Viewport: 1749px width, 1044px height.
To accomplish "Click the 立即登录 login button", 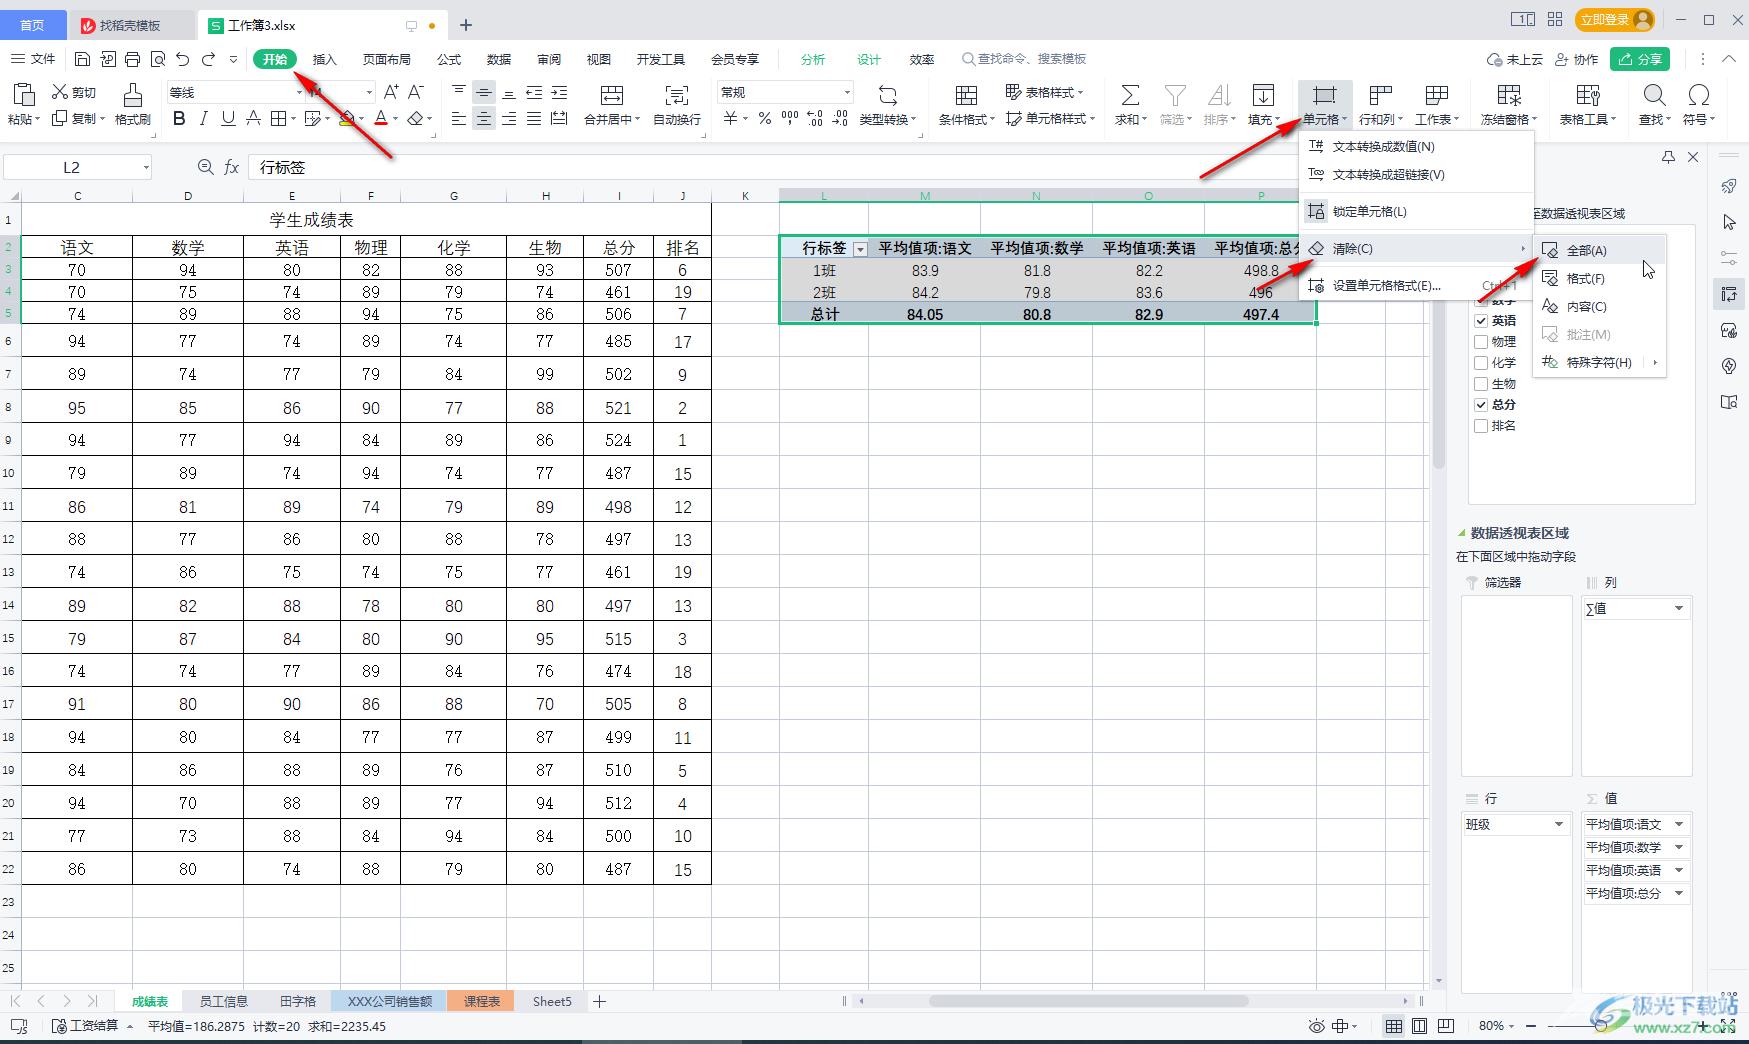I will pyautogui.click(x=1614, y=20).
